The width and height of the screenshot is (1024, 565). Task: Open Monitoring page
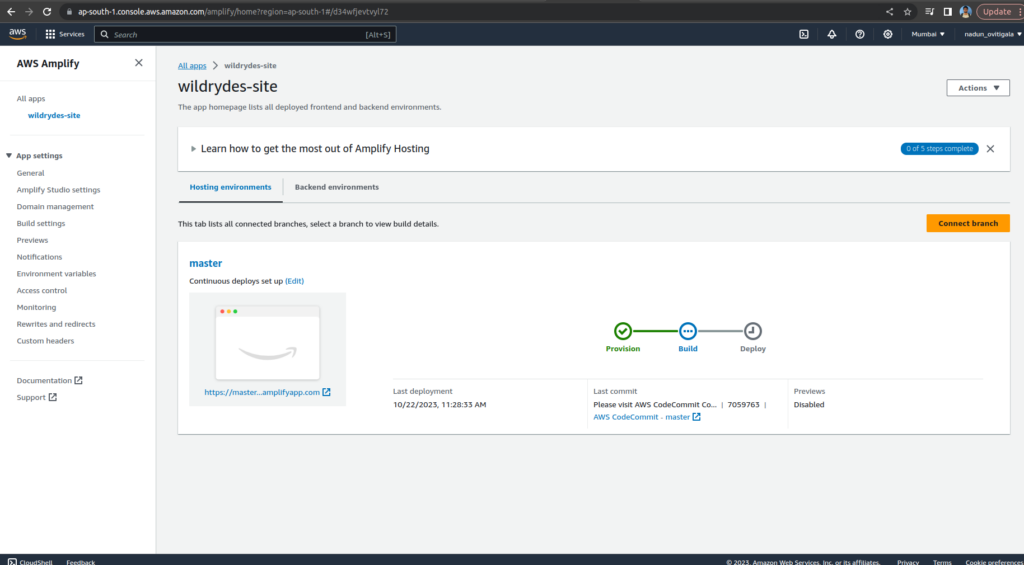coord(36,308)
